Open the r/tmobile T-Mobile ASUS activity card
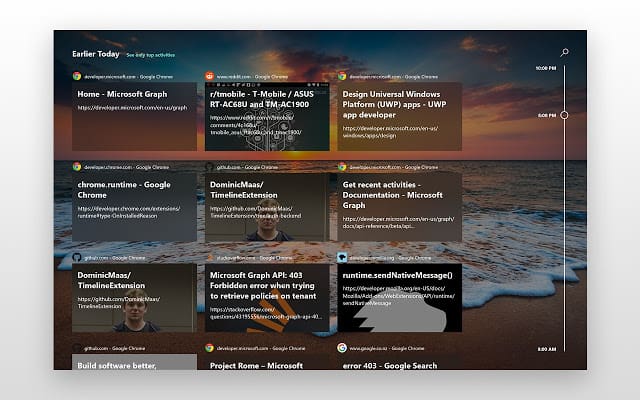 (266, 116)
